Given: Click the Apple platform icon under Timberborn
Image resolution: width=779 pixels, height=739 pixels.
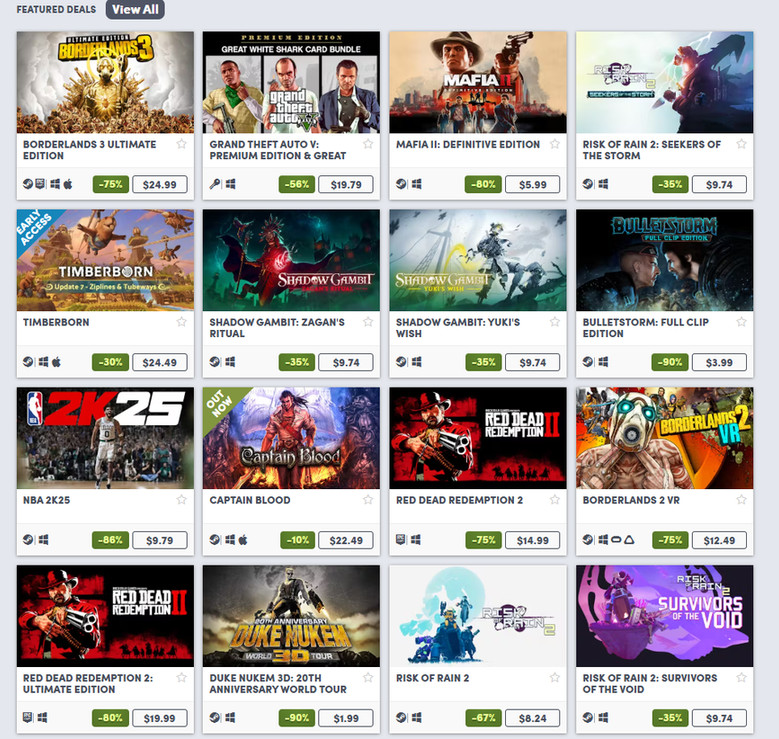Looking at the screenshot, I should 57,362.
